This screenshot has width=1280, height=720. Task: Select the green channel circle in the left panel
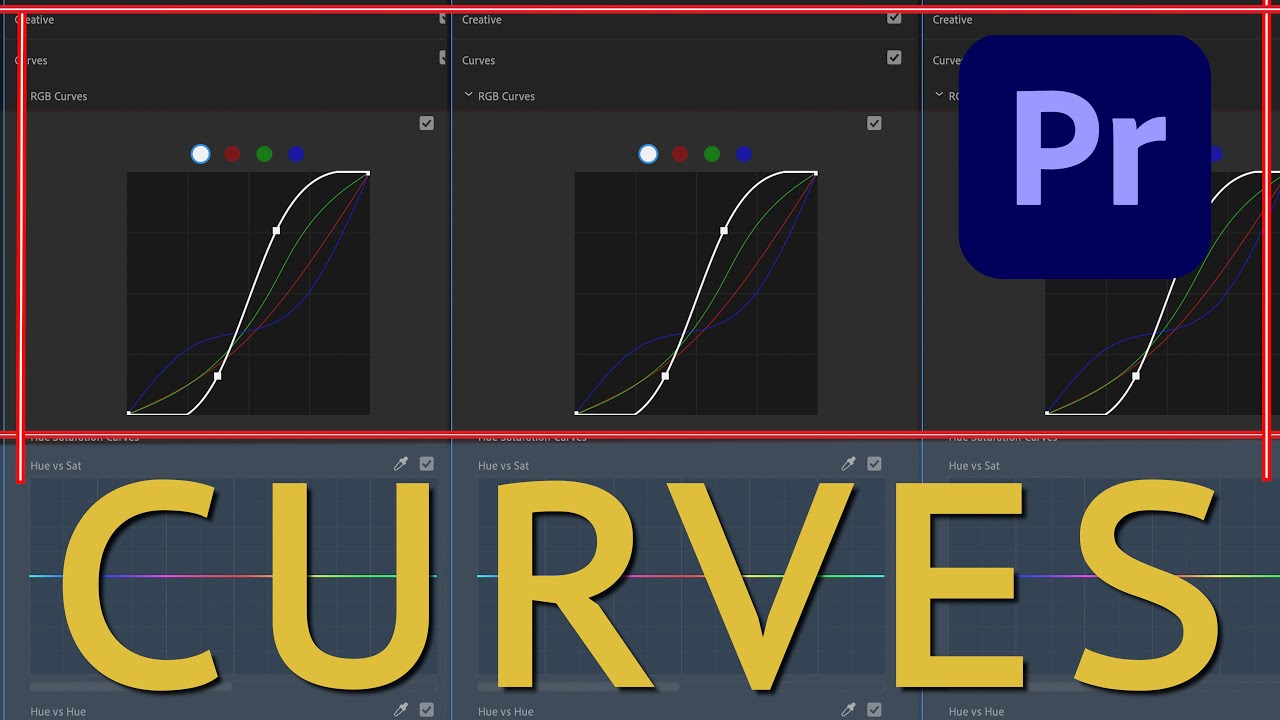coord(264,154)
